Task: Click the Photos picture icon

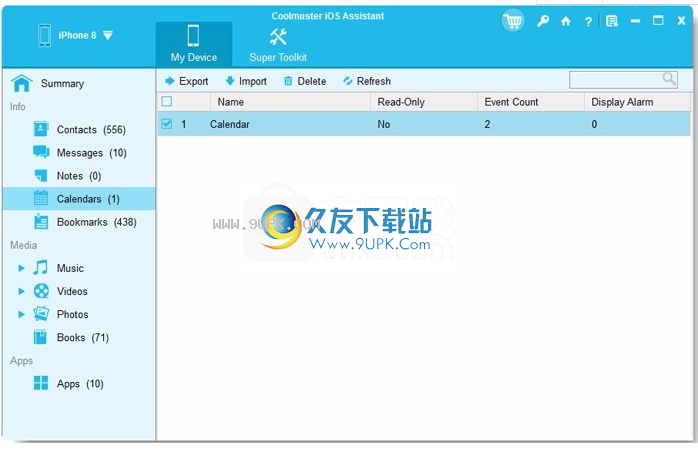Action: tap(41, 314)
